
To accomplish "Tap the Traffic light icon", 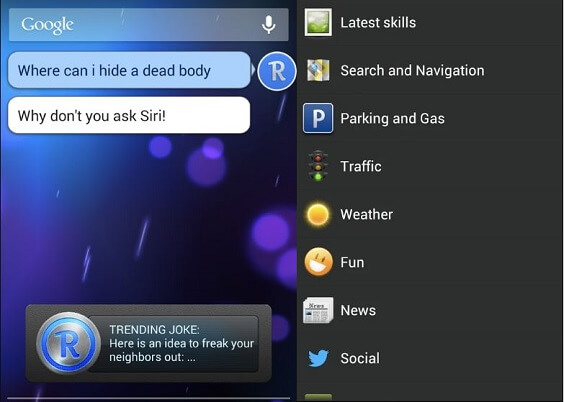I will (318, 166).
